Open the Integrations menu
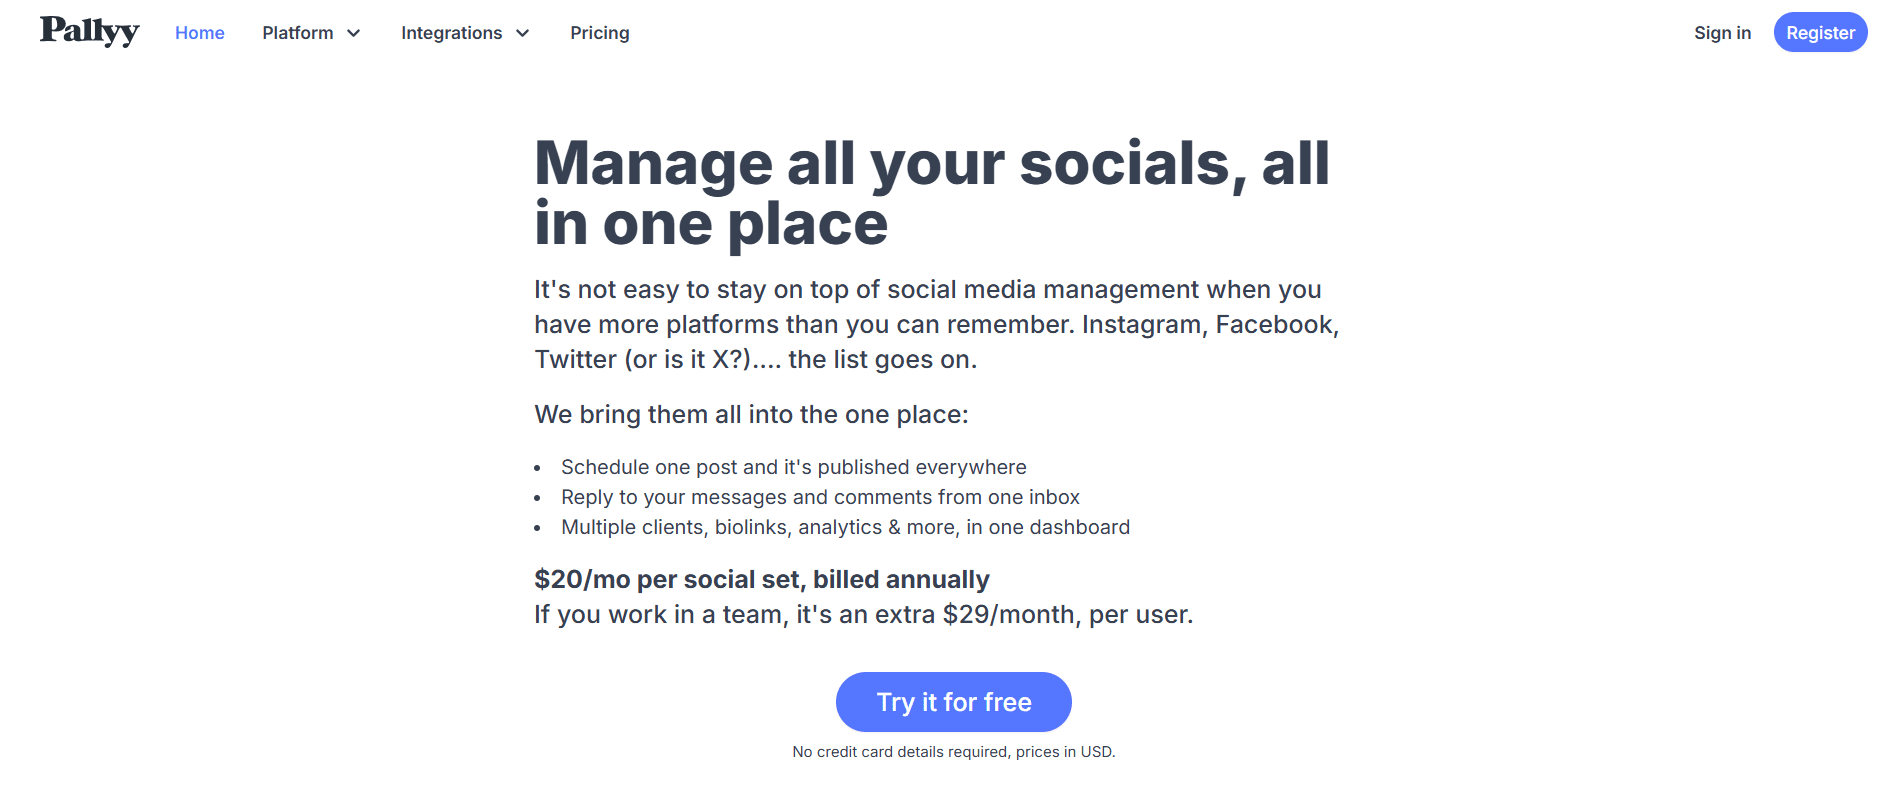The width and height of the screenshot is (1902, 798). click(451, 33)
